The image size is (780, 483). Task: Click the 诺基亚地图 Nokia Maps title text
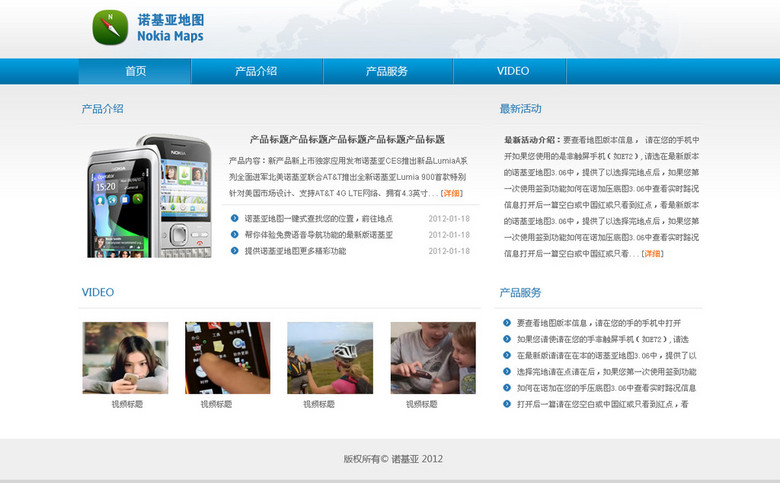tap(171, 27)
